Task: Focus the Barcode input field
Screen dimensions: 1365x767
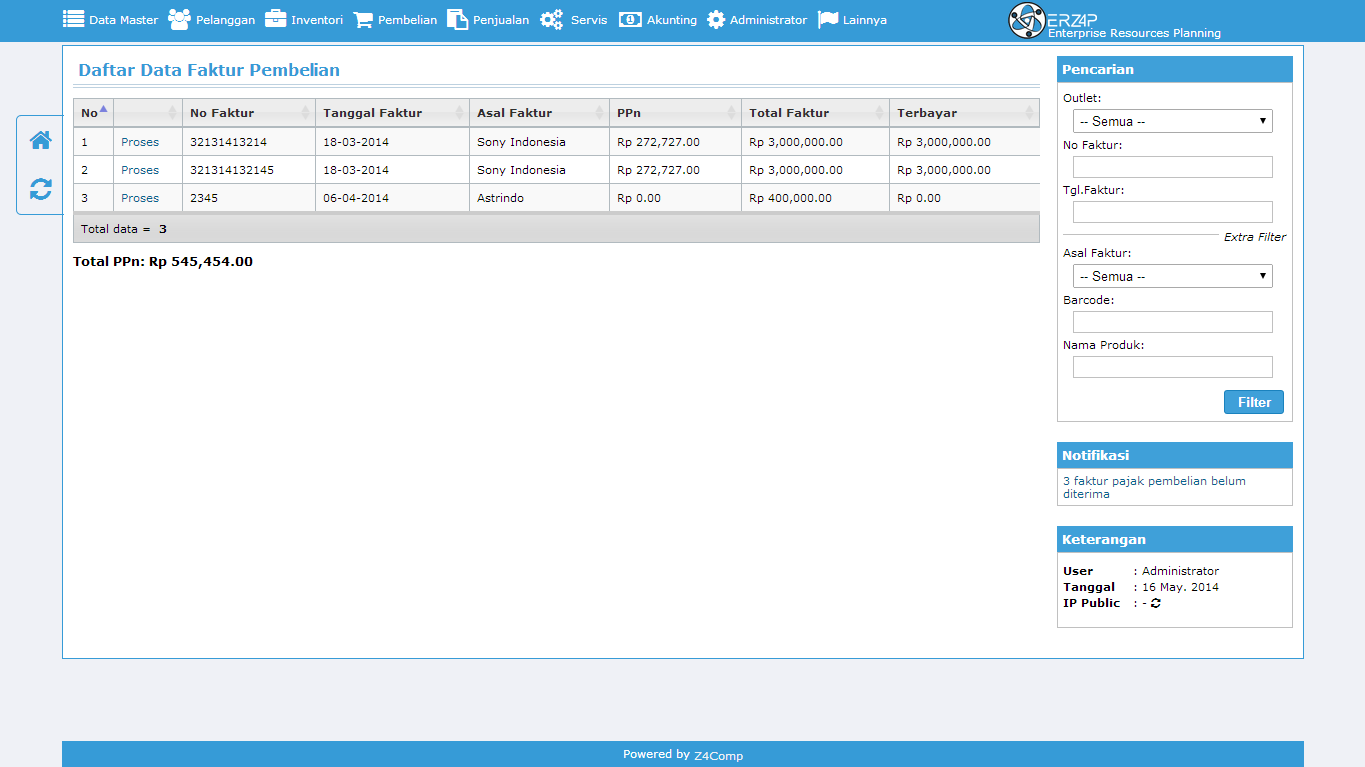Action: [1172, 322]
